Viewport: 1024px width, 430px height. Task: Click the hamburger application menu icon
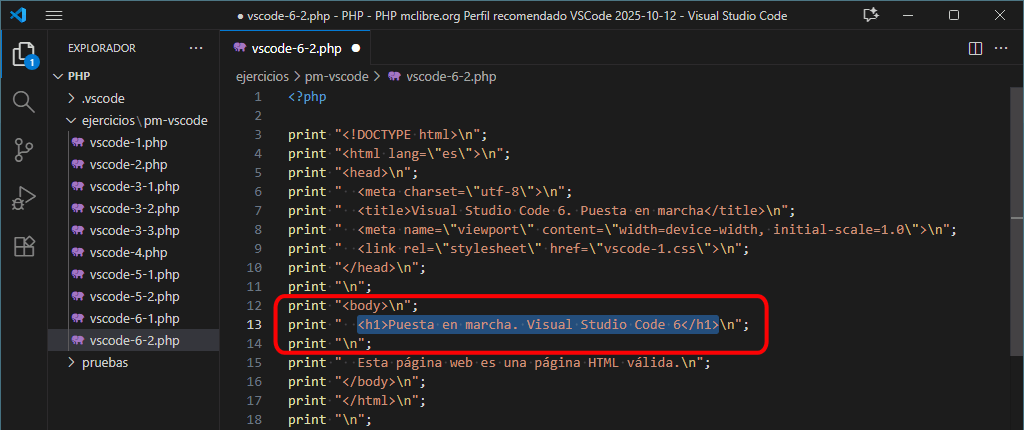[x=54, y=16]
